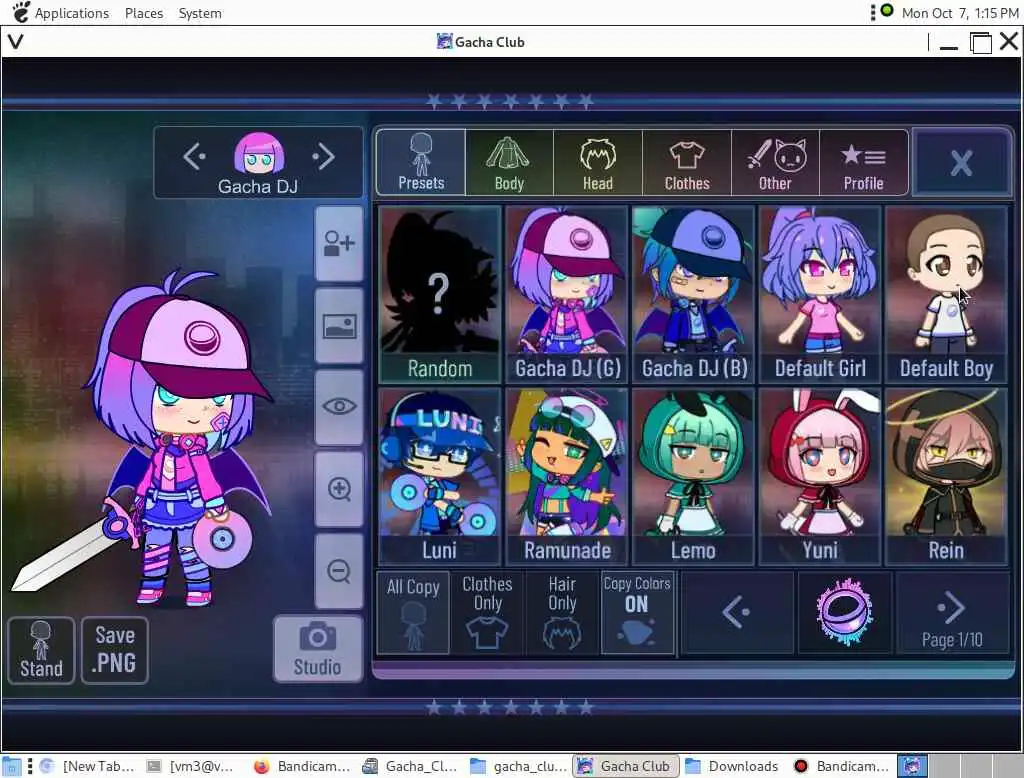The width and height of the screenshot is (1024, 778).
Task: Click the add character icon
Action: click(x=339, y=244)
